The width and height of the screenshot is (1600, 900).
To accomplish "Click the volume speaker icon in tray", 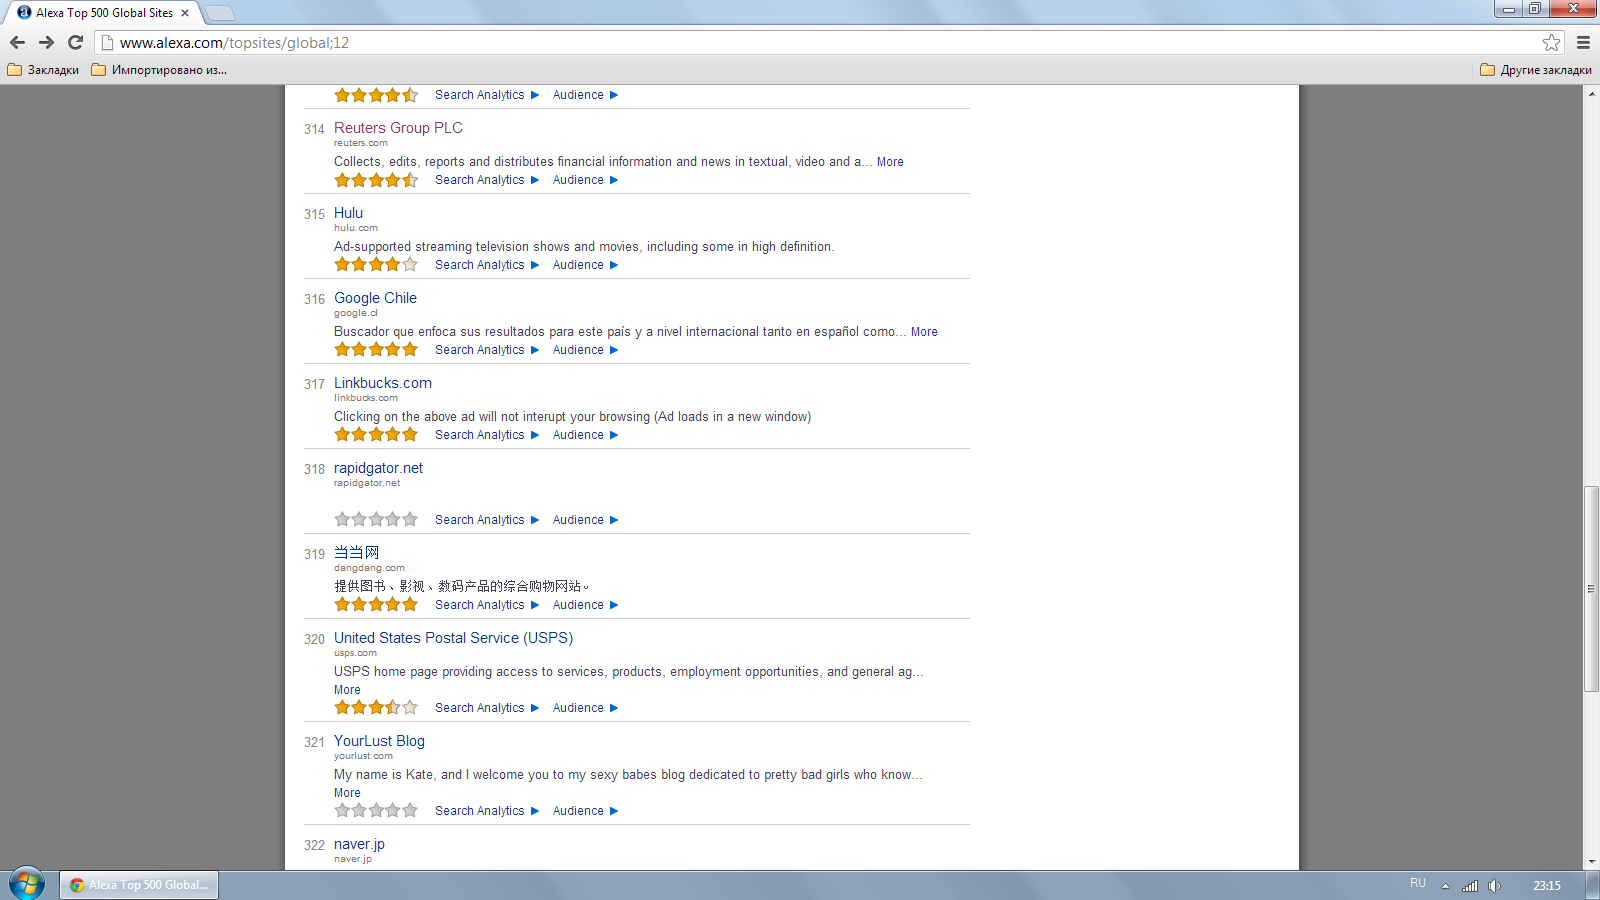I will click(1494, 885).
